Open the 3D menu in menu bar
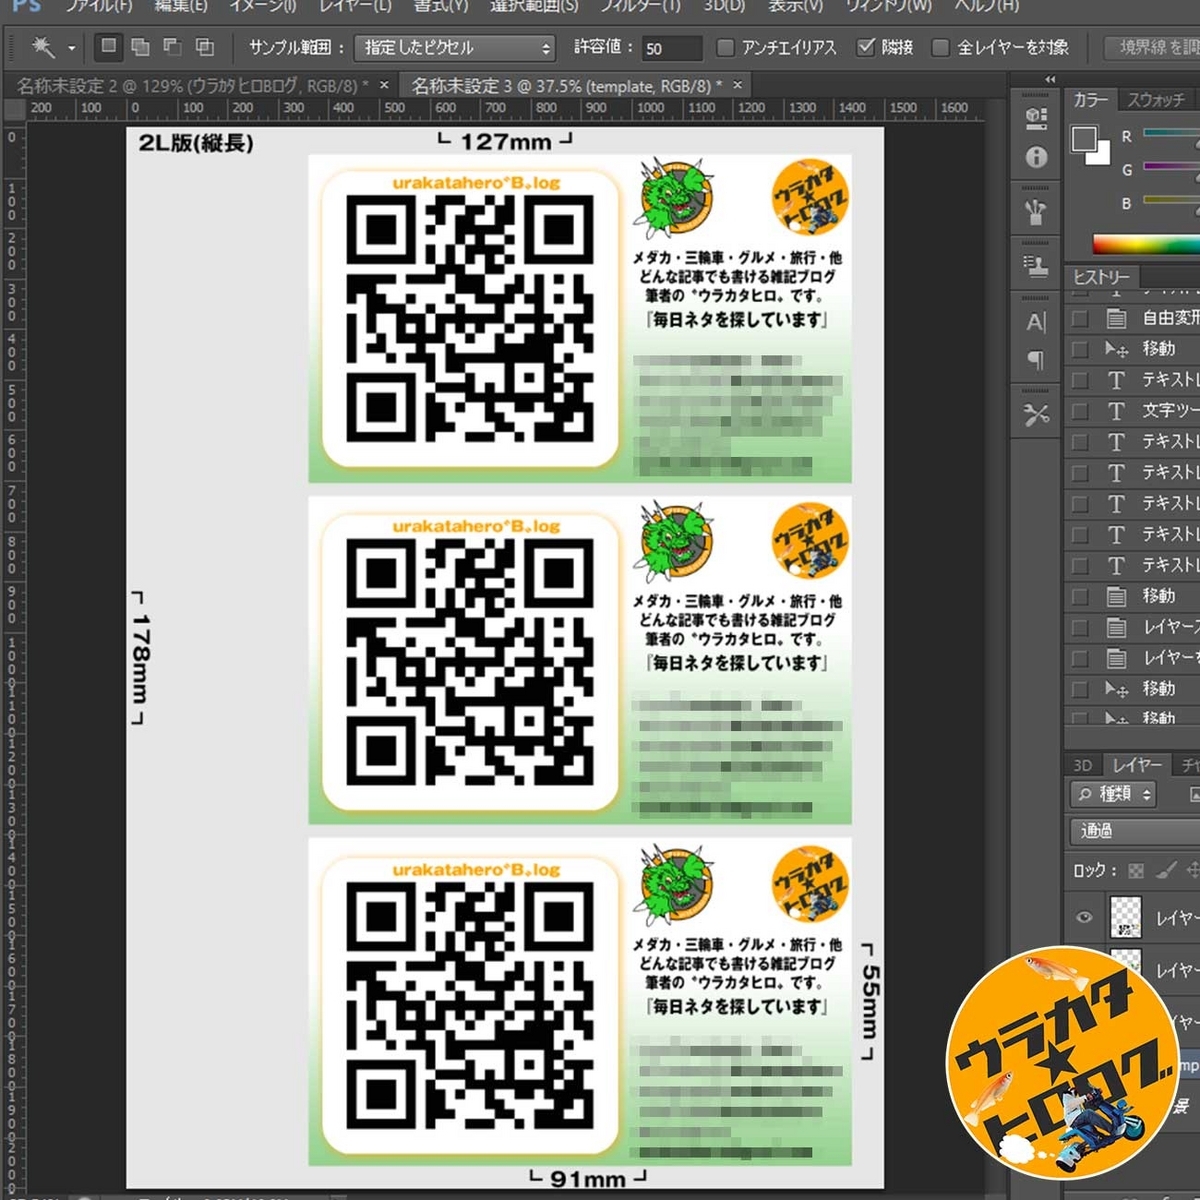This screenshot has width=1200, height=1200. [x=724, y=6]
